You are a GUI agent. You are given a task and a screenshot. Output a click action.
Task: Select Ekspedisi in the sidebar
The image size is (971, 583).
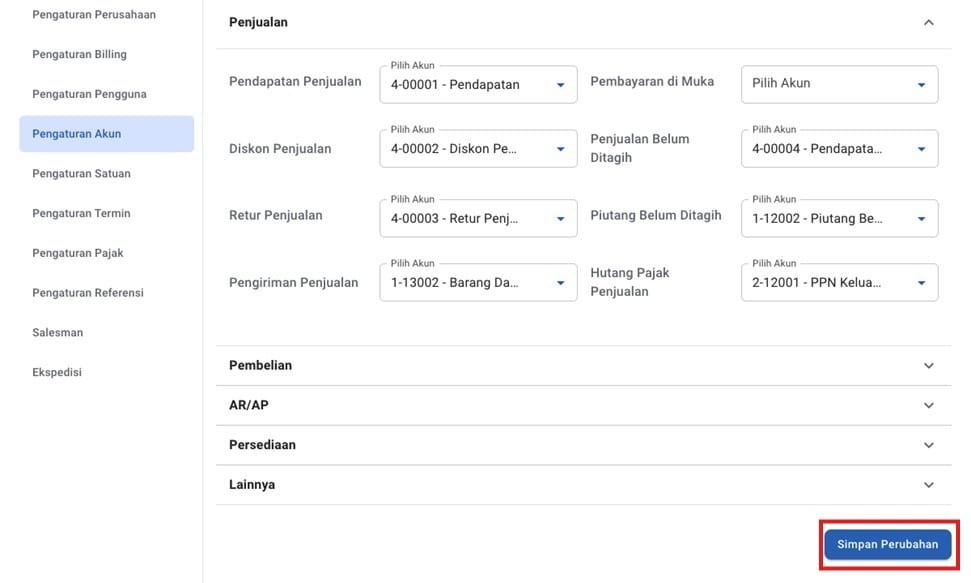(57, 372)
